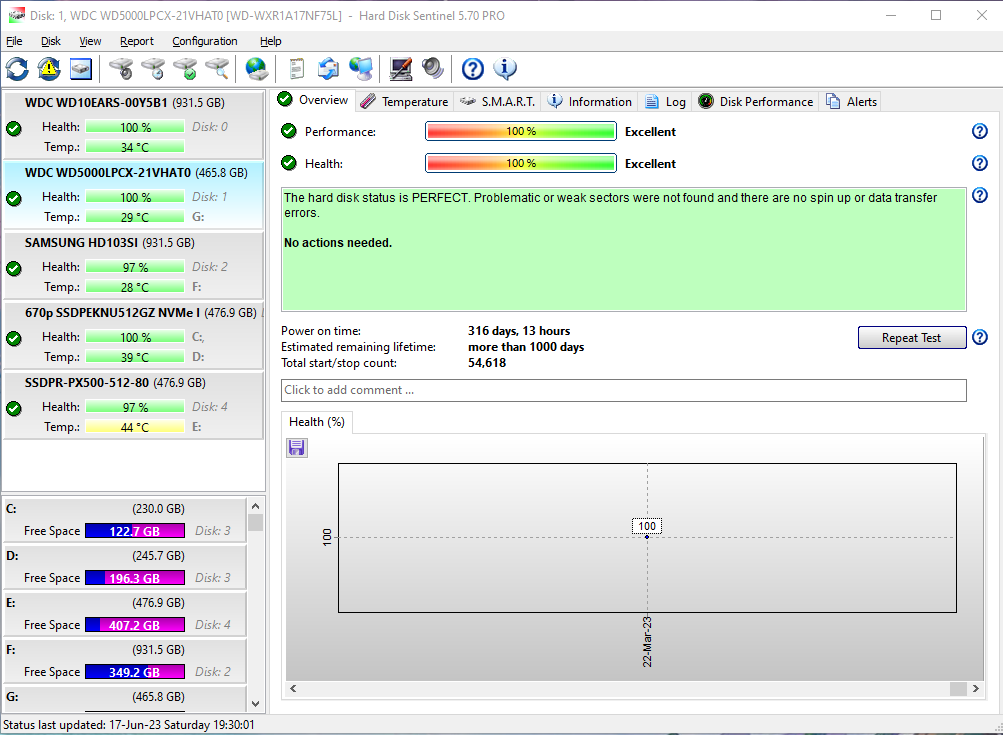This screenshot has height=735, width=1003.
Task: Switch to the S.M.A.R.T. tab
Action: coord(498,102)
